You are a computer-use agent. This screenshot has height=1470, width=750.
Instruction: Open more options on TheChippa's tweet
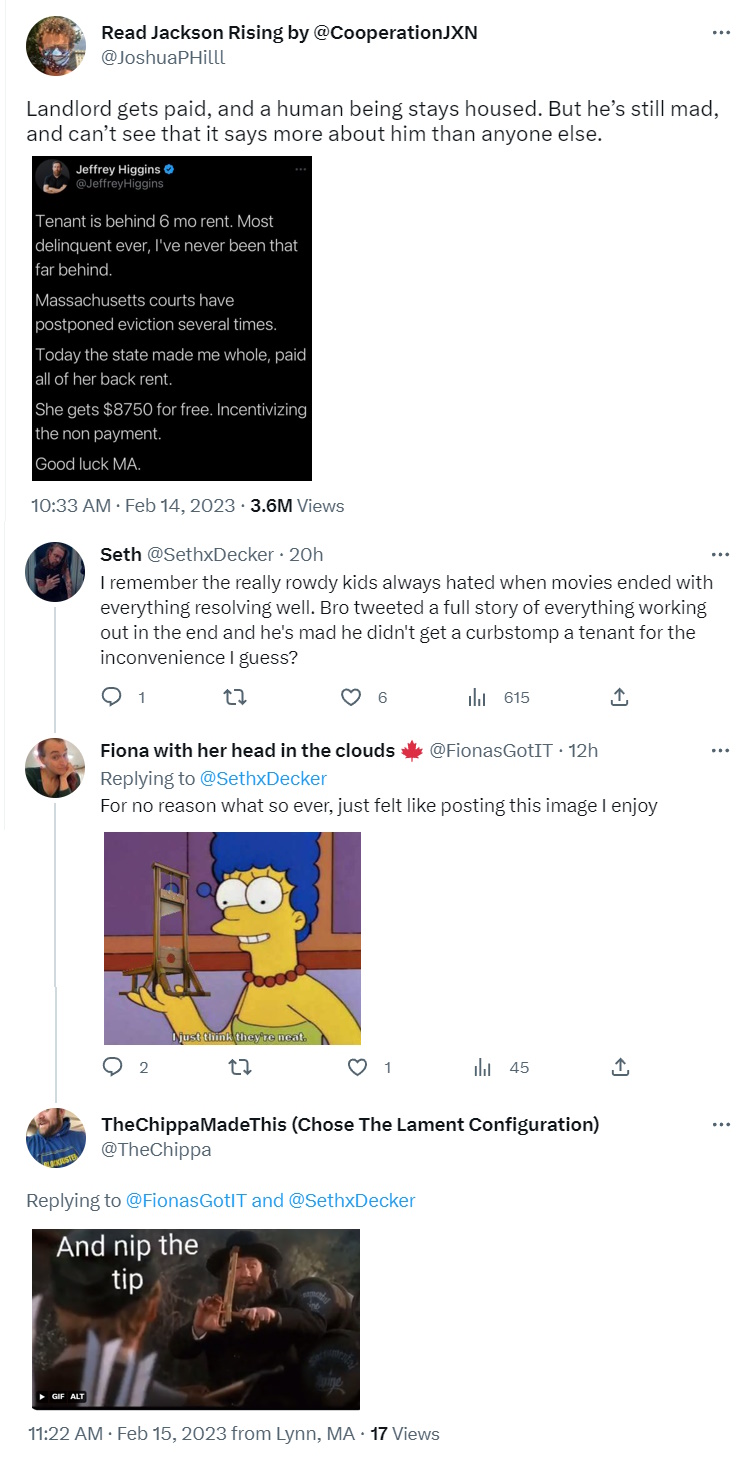point(720,1125)
